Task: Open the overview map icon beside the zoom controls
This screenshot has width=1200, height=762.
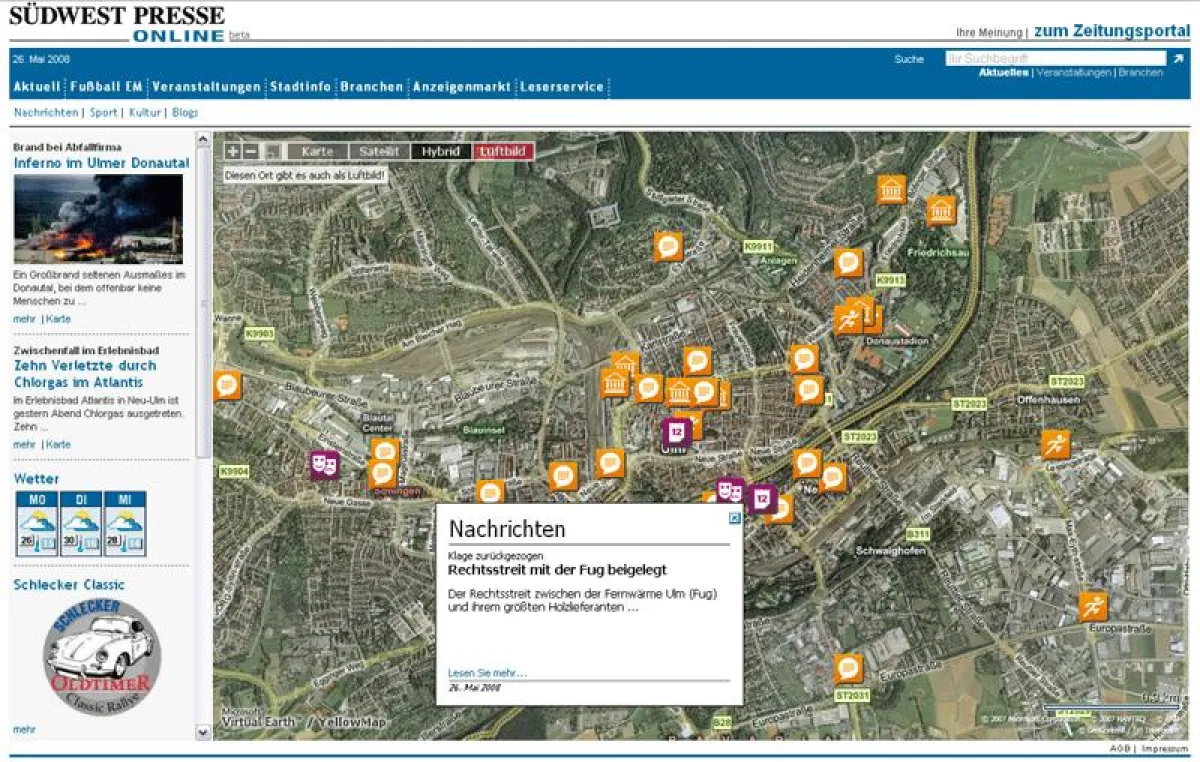Action: pos(272,153)
